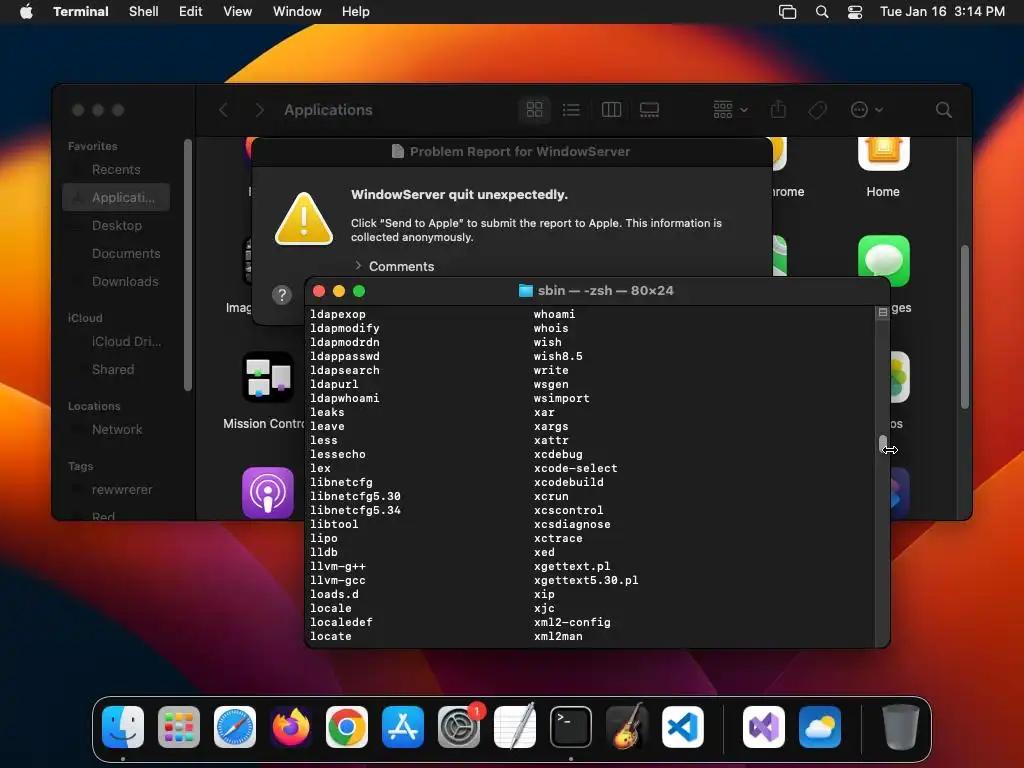Image resolution: width=1024 pixels, height=768 pixels.
Task: Open the View menu
Action: 238,11
